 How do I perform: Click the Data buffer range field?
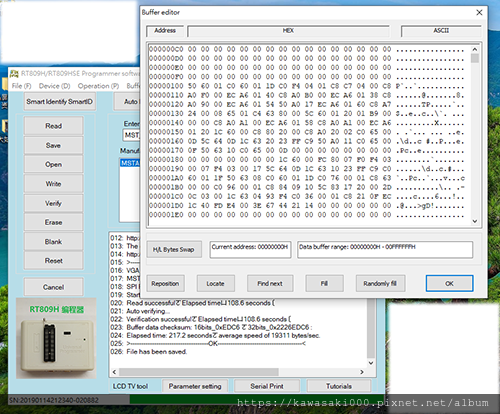click(385, 249)
